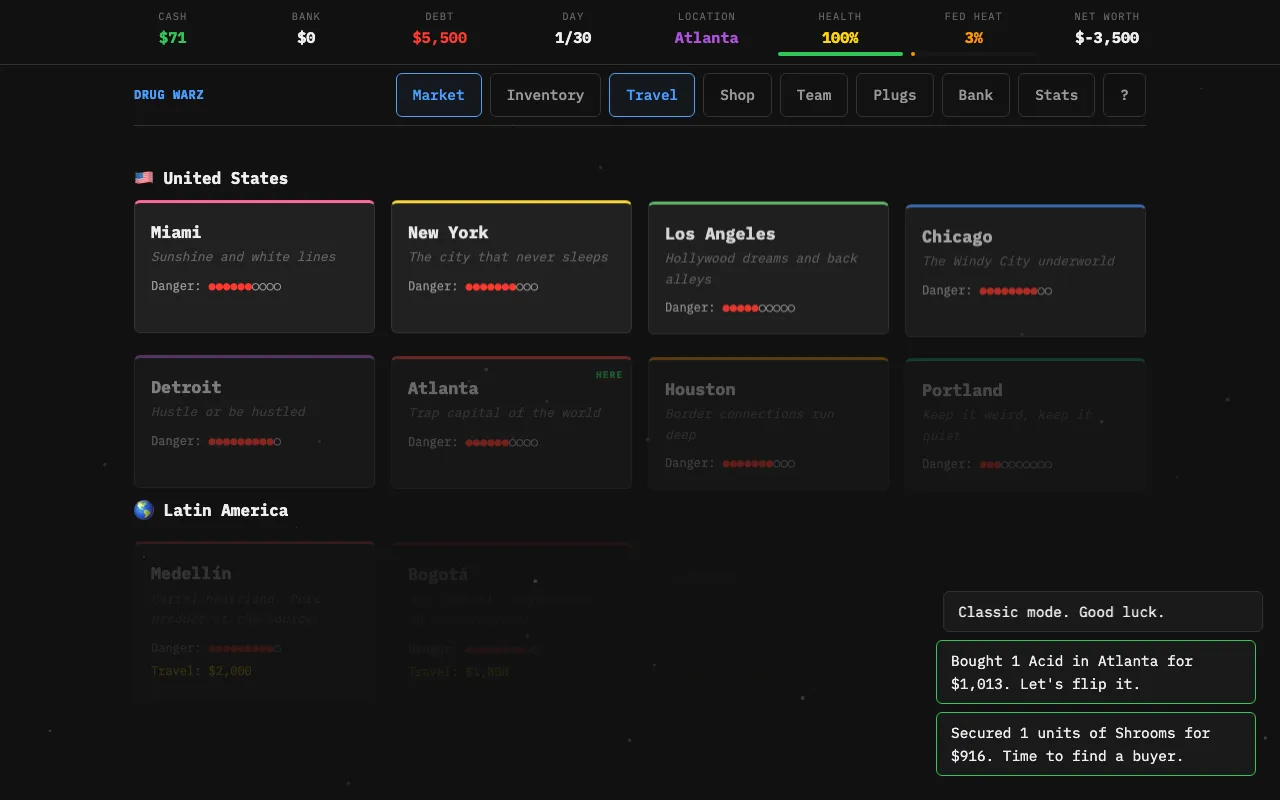The image size is (1280, 800).
Task: Select the Bogotá destination card
Action: point(511,622)
